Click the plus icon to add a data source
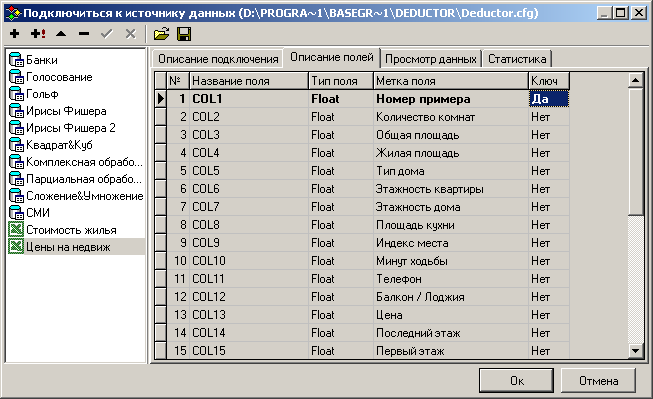Viewport: 653px width, 399px height. point(15,34)
